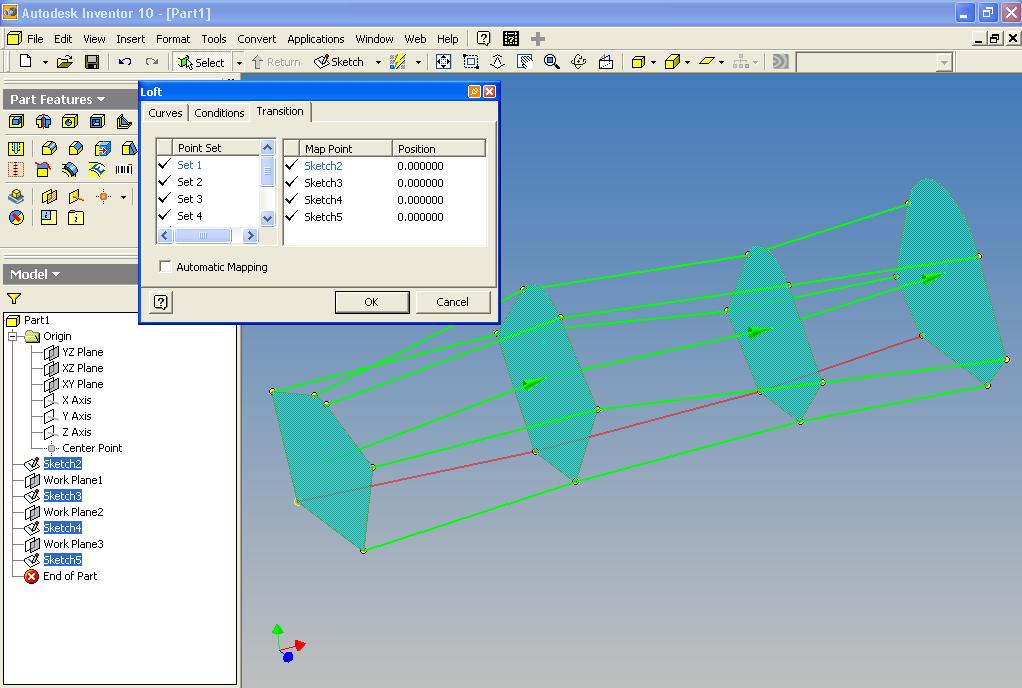Start a new Sketch from the toolbar
1022x688 pixels.
pos(339,62)
